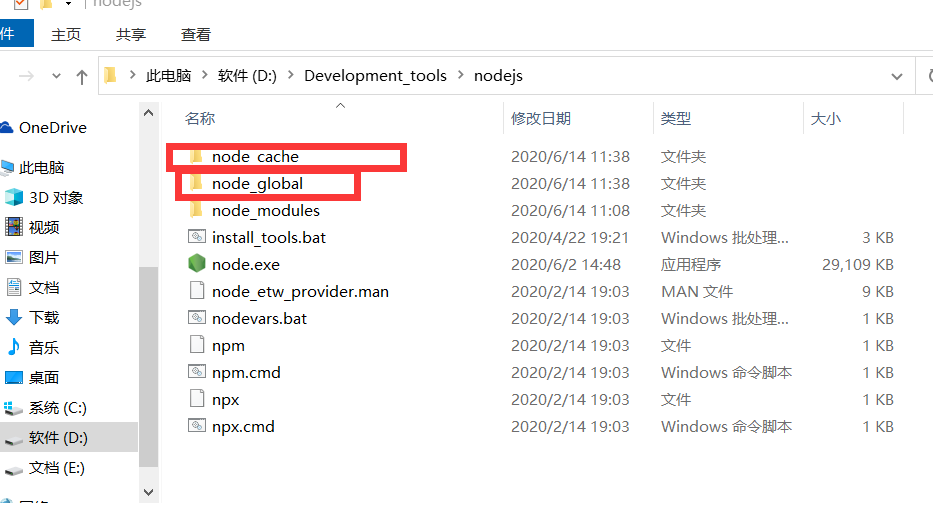Image resolution: width=933 pixels, height=509 pixels.
Task: Select the install_tools.bat file icon
Action: 197,237
